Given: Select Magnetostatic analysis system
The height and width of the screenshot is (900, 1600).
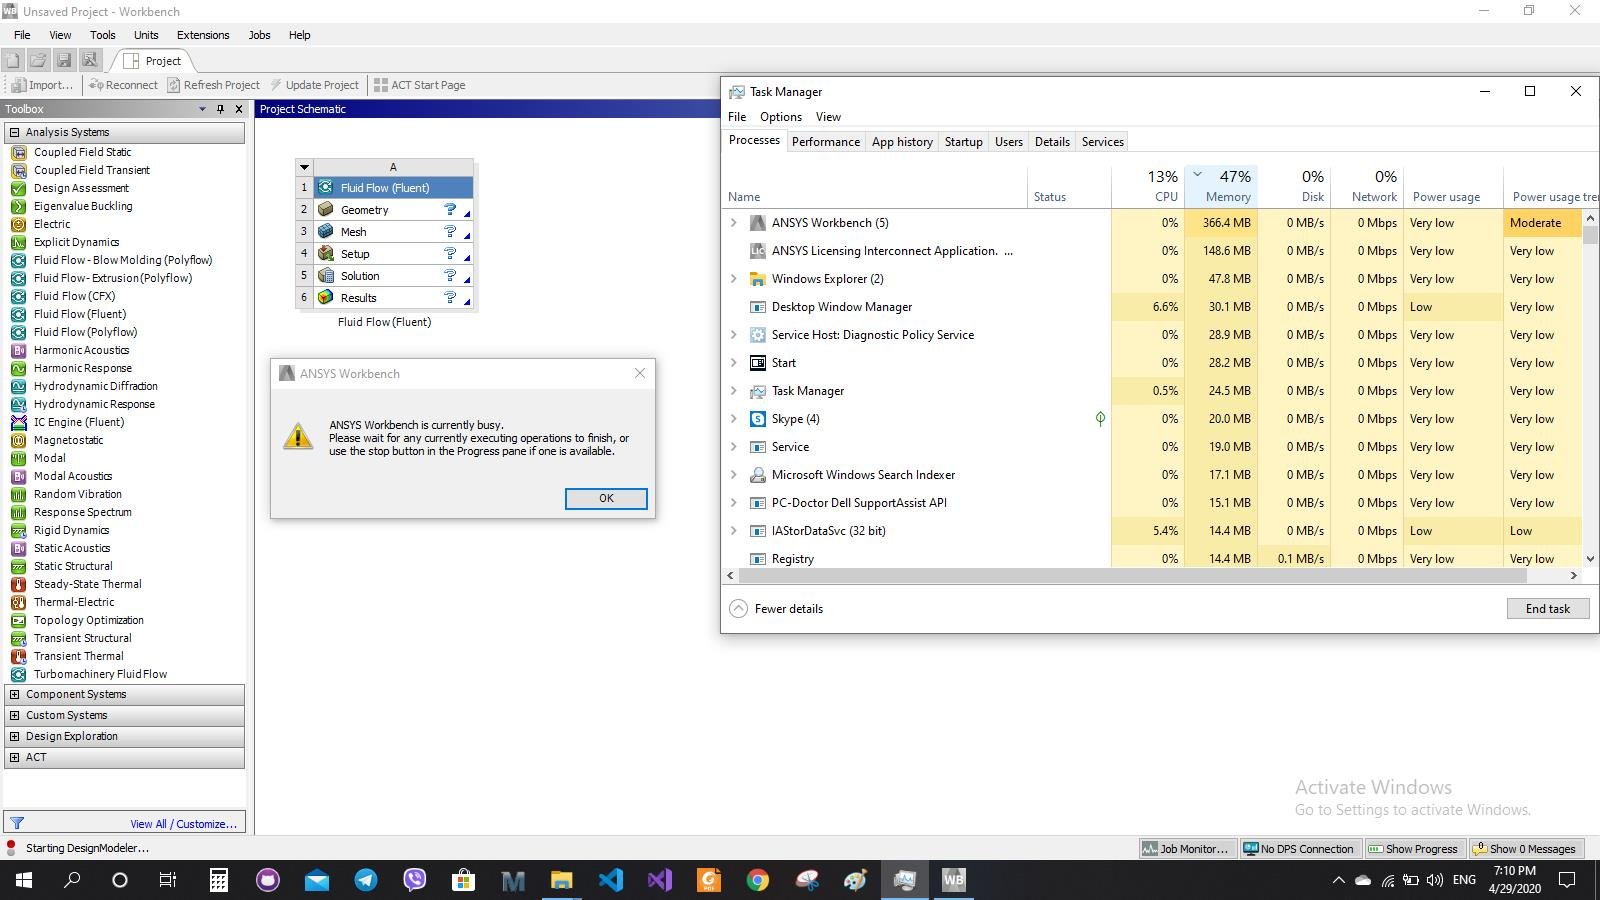Looking at the screenshot, I should point(68,440).
